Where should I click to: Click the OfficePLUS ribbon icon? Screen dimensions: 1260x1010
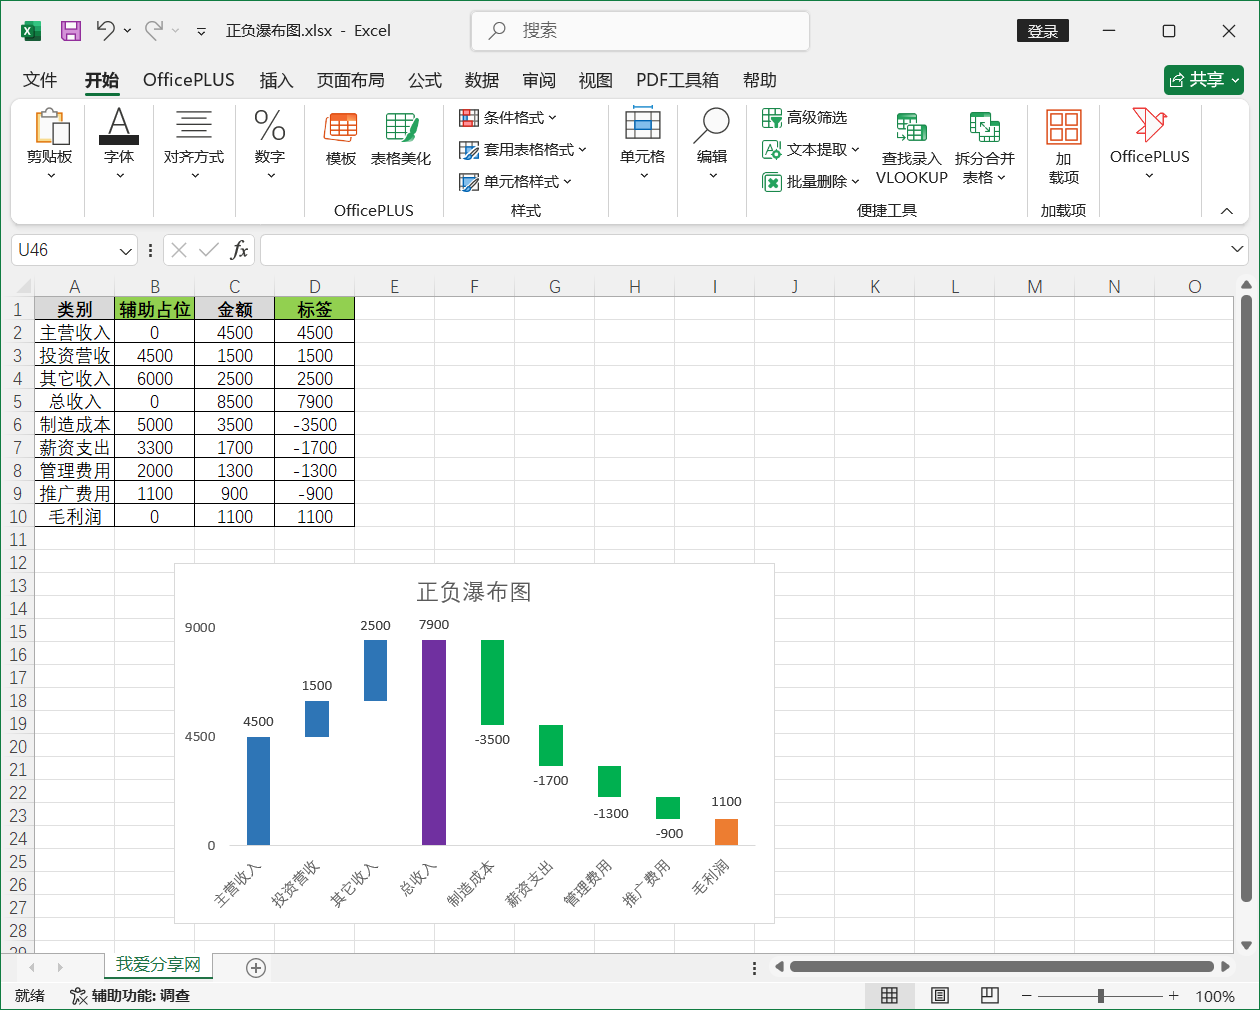(x=1148, y=146)
